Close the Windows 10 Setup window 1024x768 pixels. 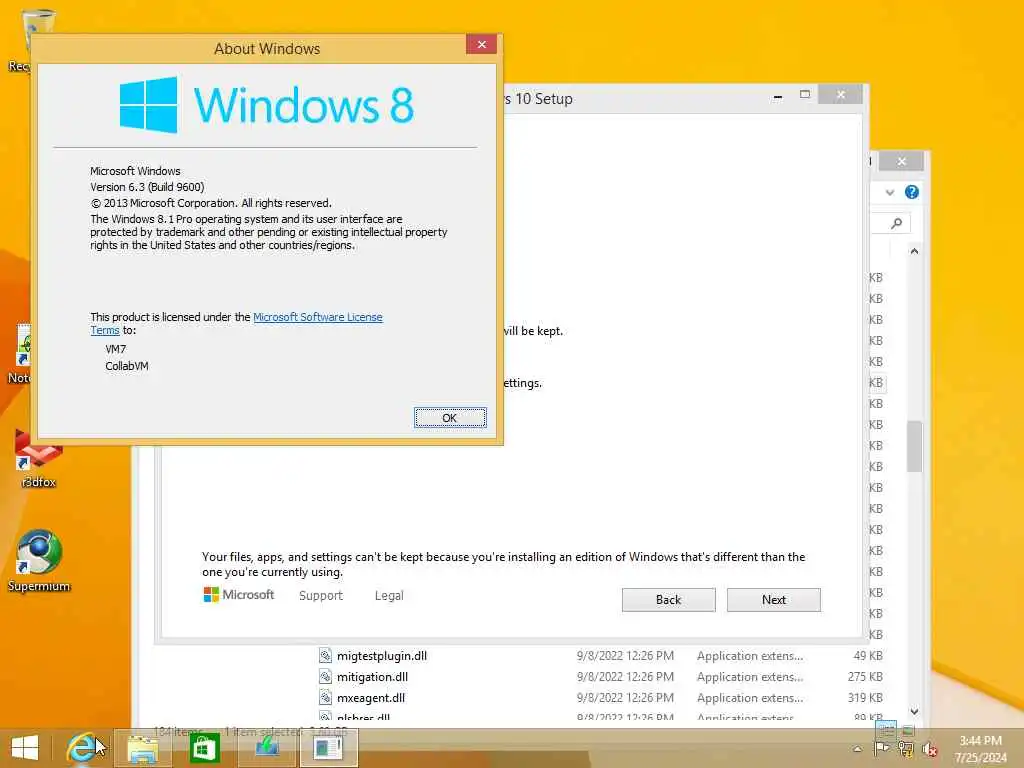point(840,95)
